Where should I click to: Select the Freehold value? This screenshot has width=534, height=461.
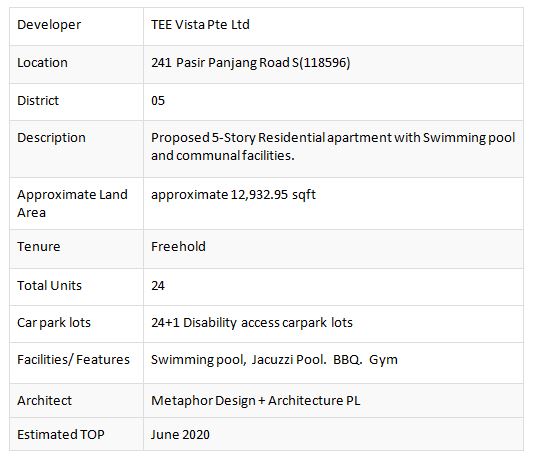click(178, 247)
